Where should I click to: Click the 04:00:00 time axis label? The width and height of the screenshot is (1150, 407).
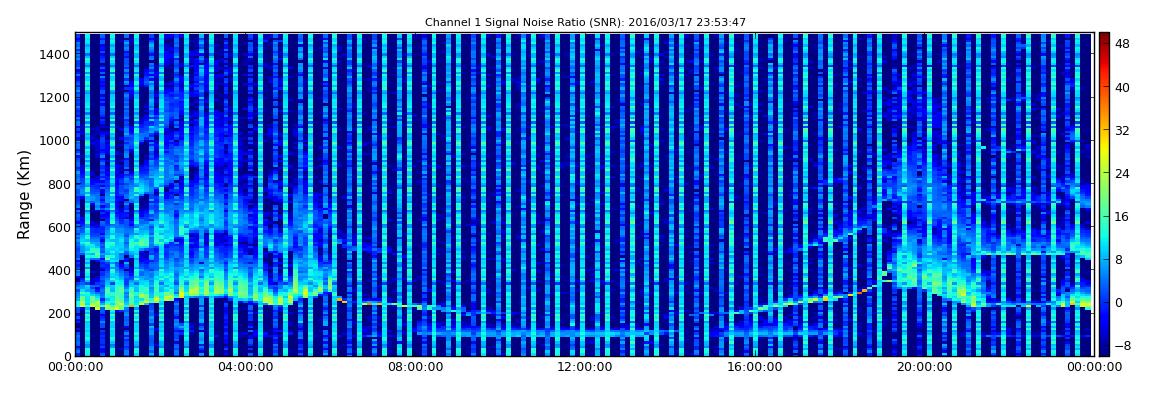[x=244, y=367]
